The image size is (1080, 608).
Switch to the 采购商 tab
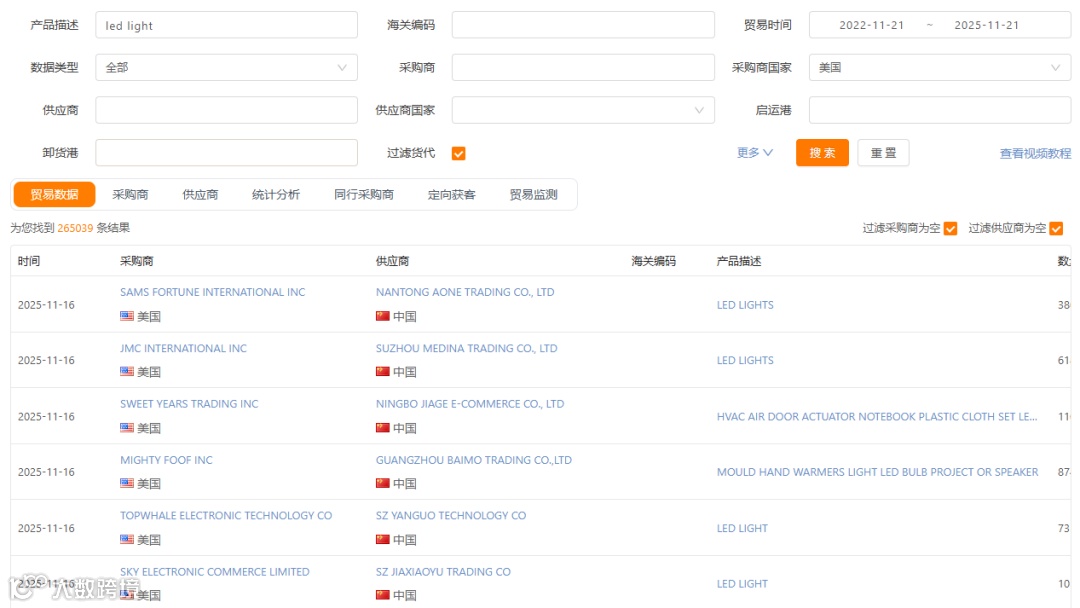130,195
